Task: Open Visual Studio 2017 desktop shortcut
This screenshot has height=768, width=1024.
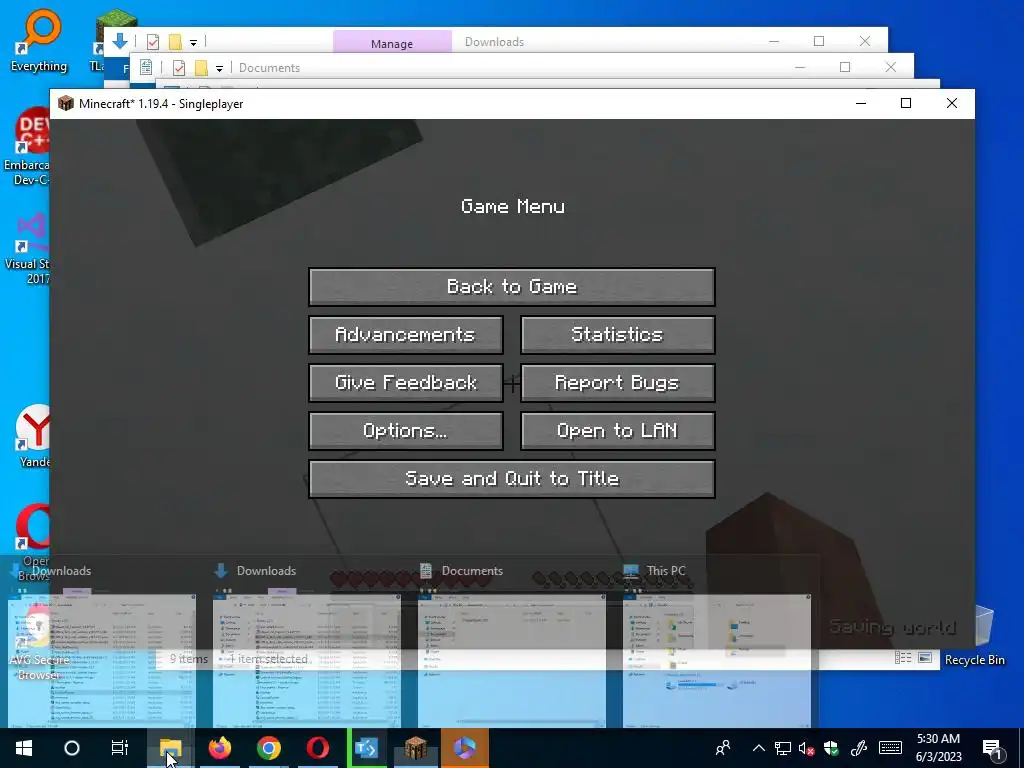Action: click(x=26, y=249)
